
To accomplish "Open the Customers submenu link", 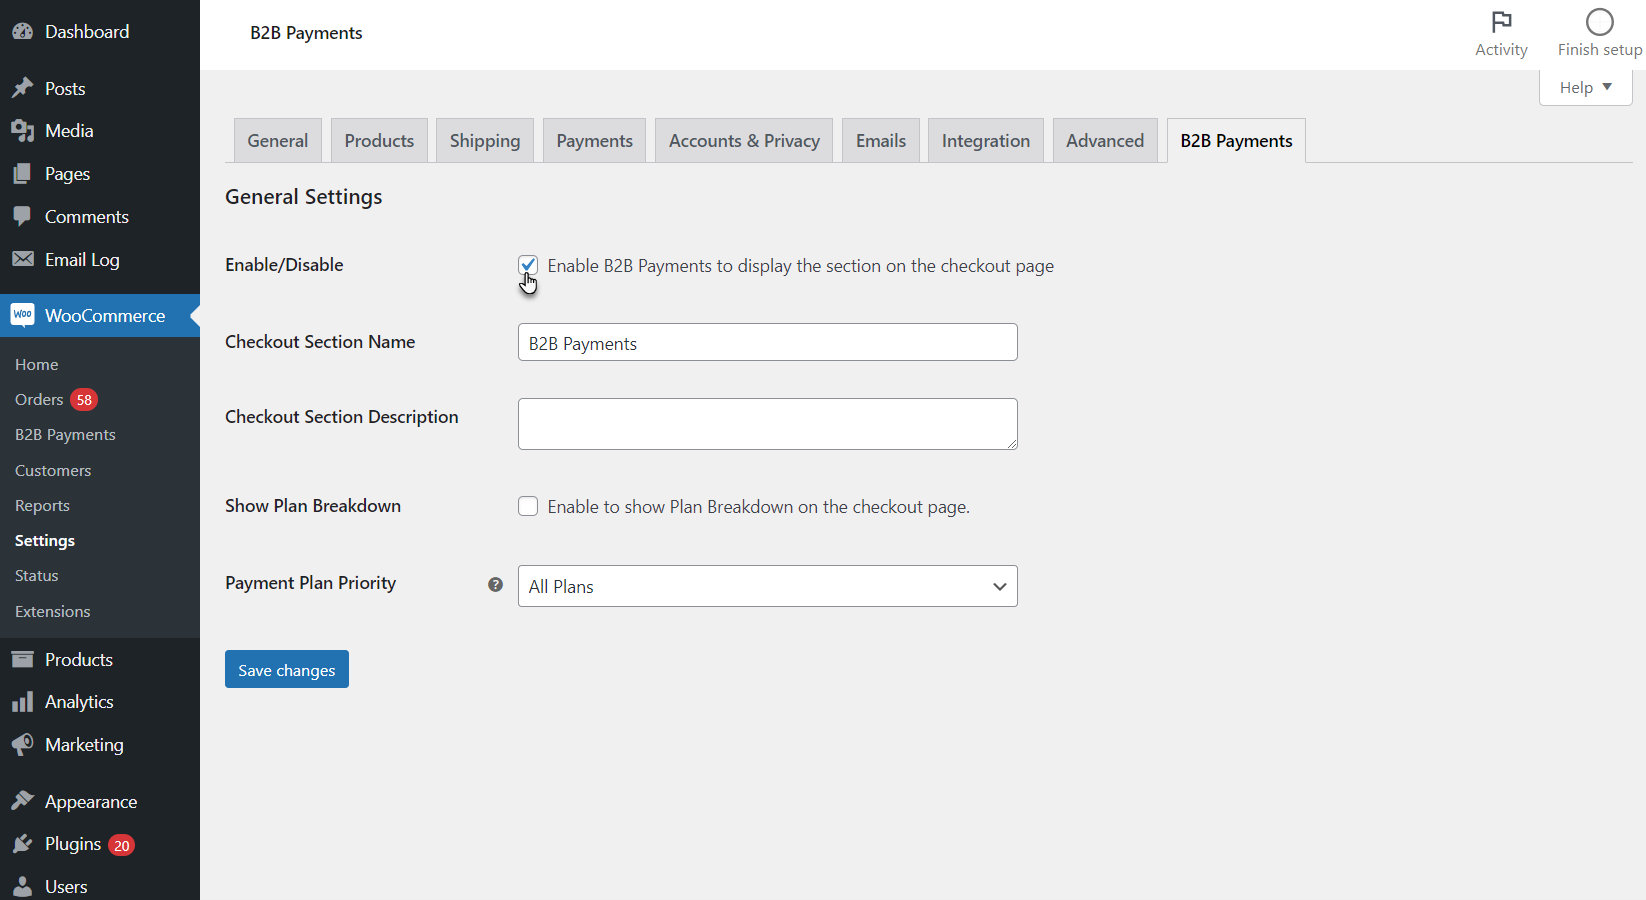I will click(53, 471).
